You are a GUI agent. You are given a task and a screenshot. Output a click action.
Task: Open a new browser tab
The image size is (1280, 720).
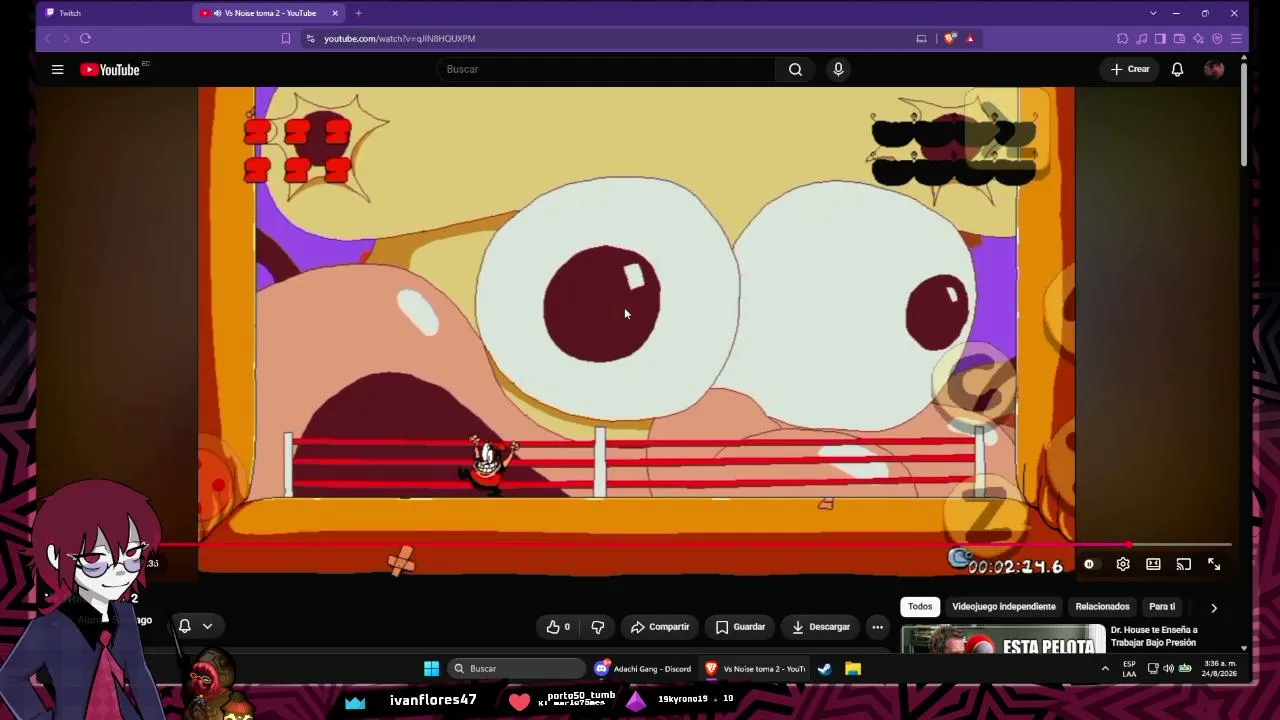pyautogui.click(x=358, y=13)
